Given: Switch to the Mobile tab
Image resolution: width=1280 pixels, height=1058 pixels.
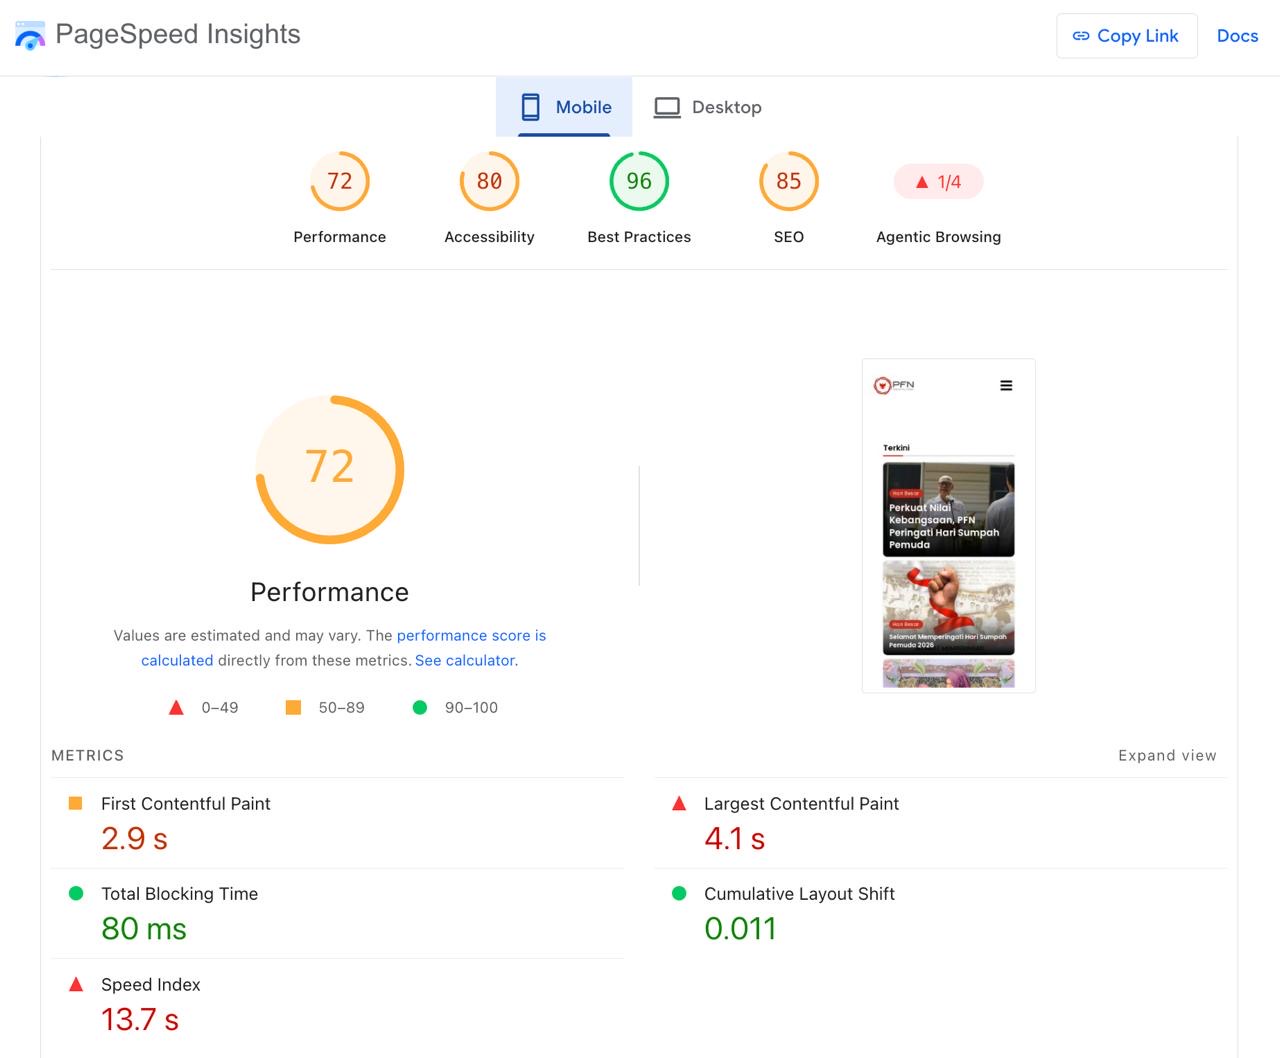Looking at the screenshot, I should (x=564, y=107).
